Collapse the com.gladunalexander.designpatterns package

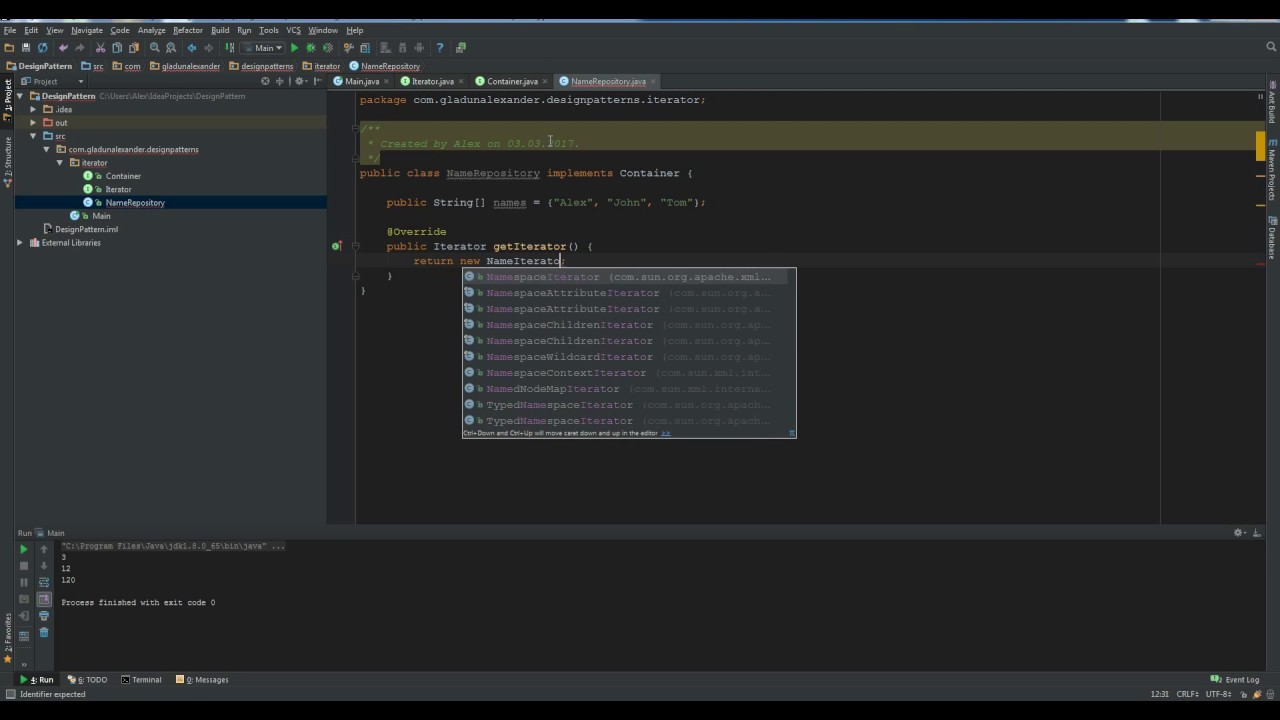pos(46,149)
